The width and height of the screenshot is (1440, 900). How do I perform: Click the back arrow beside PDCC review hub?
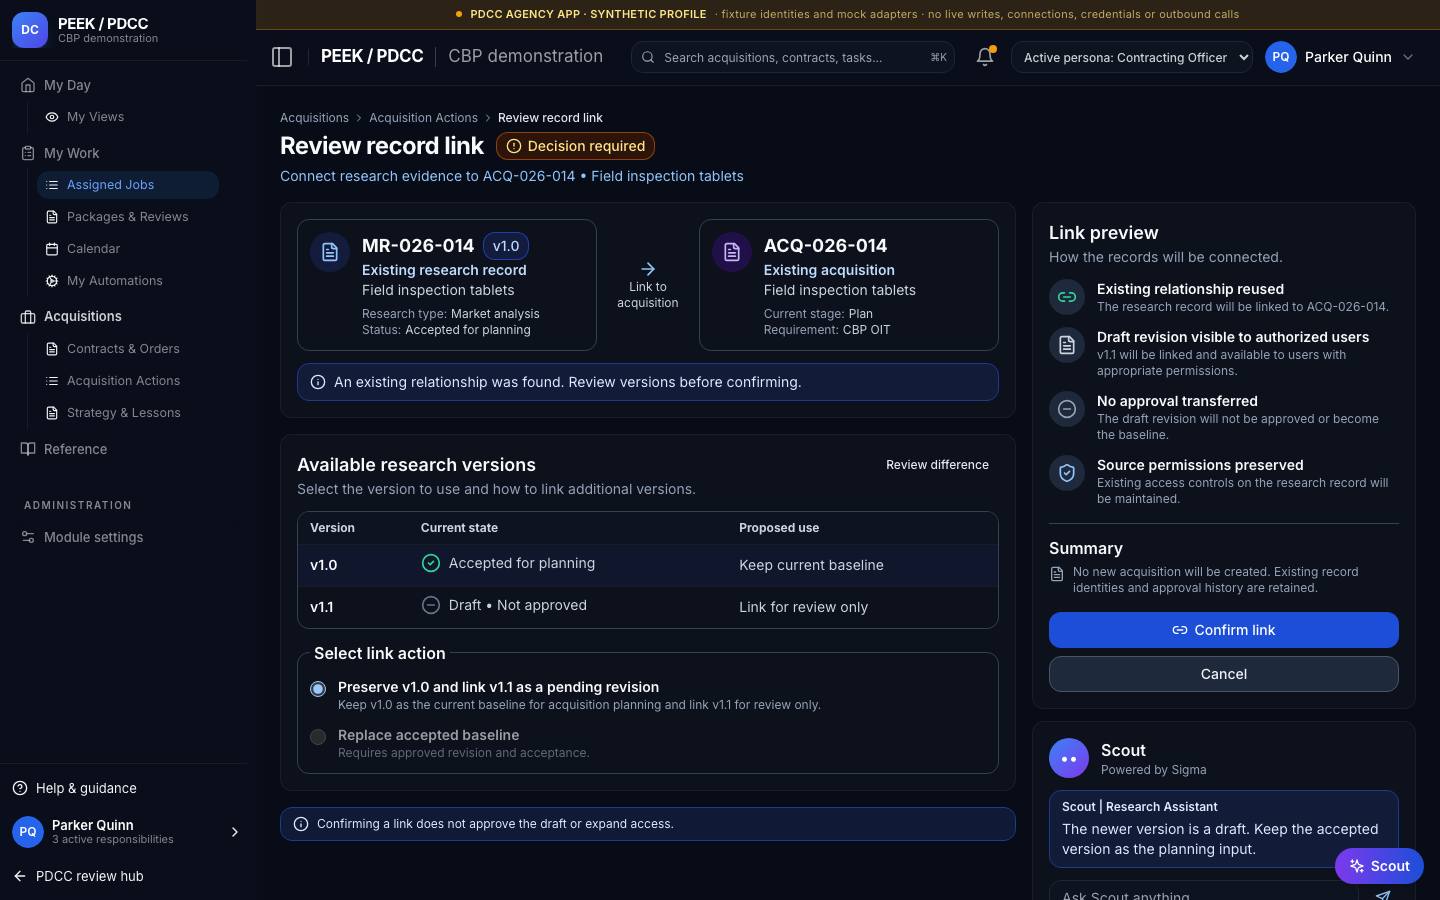[20, 876]
